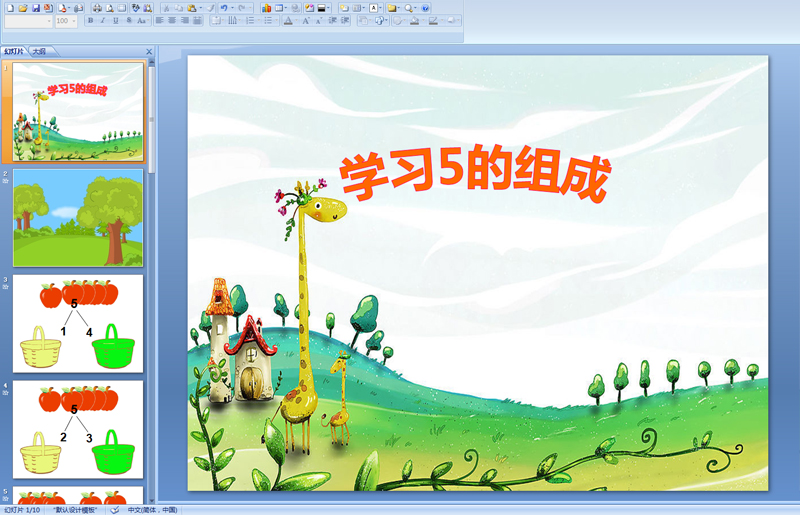
Task: Expand the undo history dropdown arrow
Action: pos(232,8)
